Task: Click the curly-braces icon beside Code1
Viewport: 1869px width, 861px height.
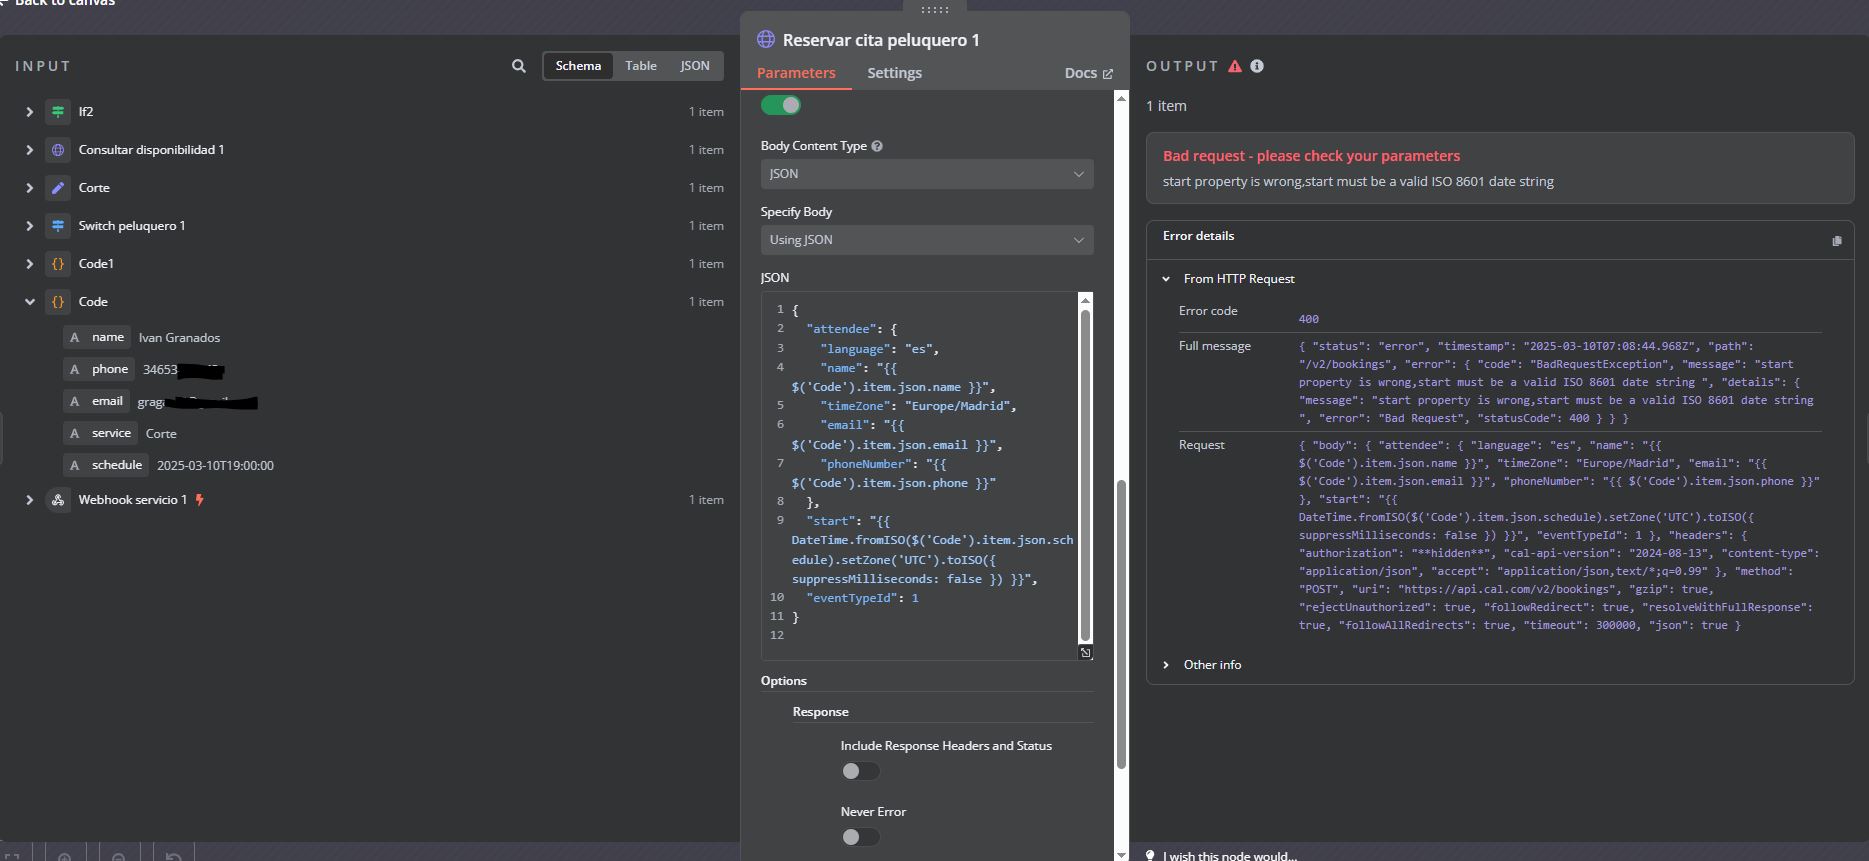Action: point(58,264)
